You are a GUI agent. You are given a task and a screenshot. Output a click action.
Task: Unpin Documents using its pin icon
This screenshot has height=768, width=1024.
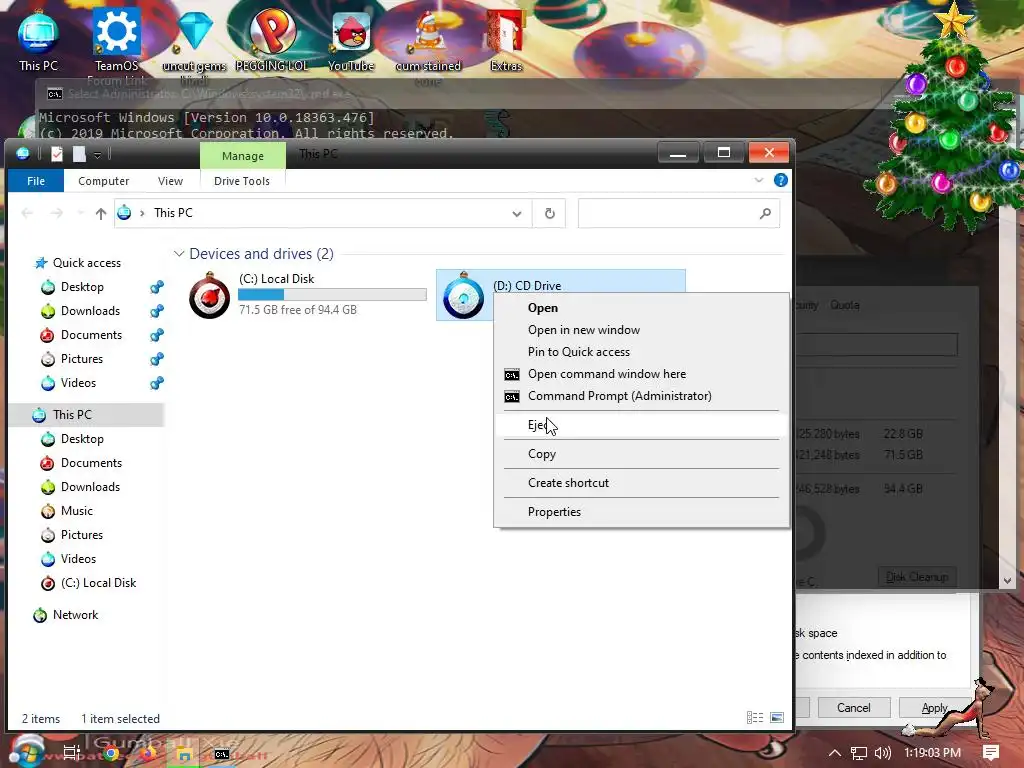click(157, 335)
